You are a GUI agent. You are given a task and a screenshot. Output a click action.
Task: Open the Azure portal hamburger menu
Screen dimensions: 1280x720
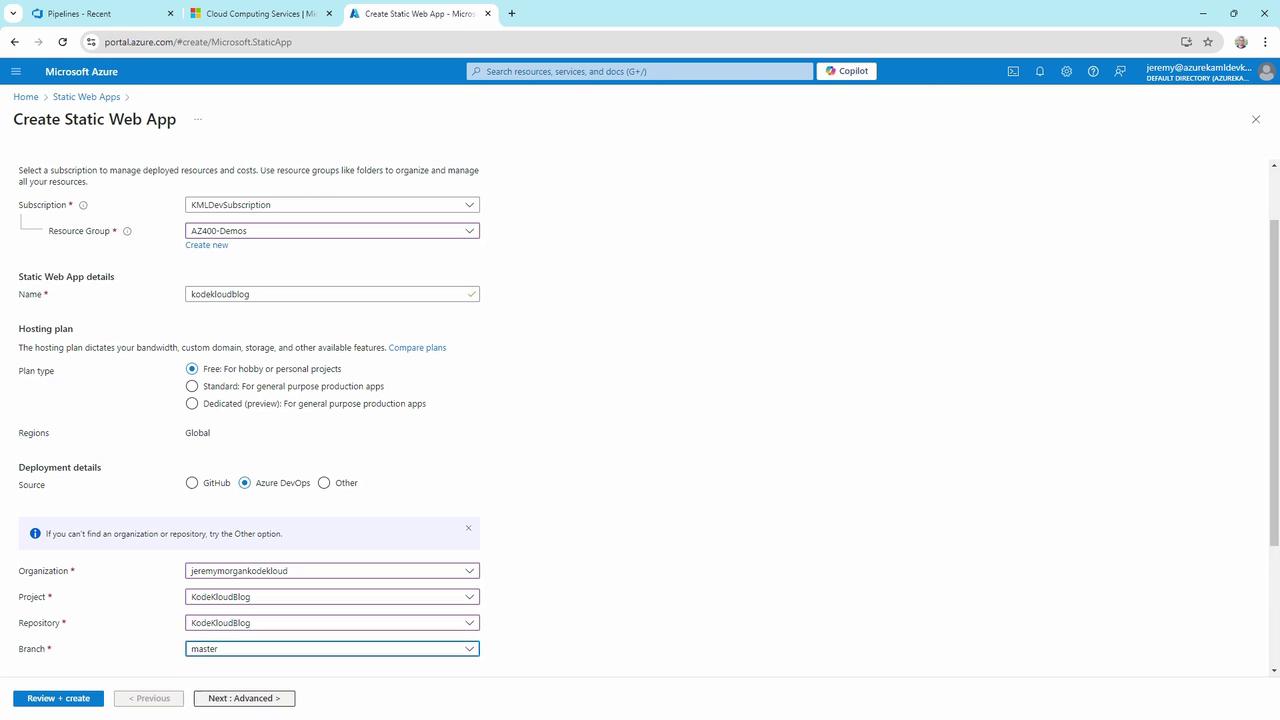coord(16,71)
